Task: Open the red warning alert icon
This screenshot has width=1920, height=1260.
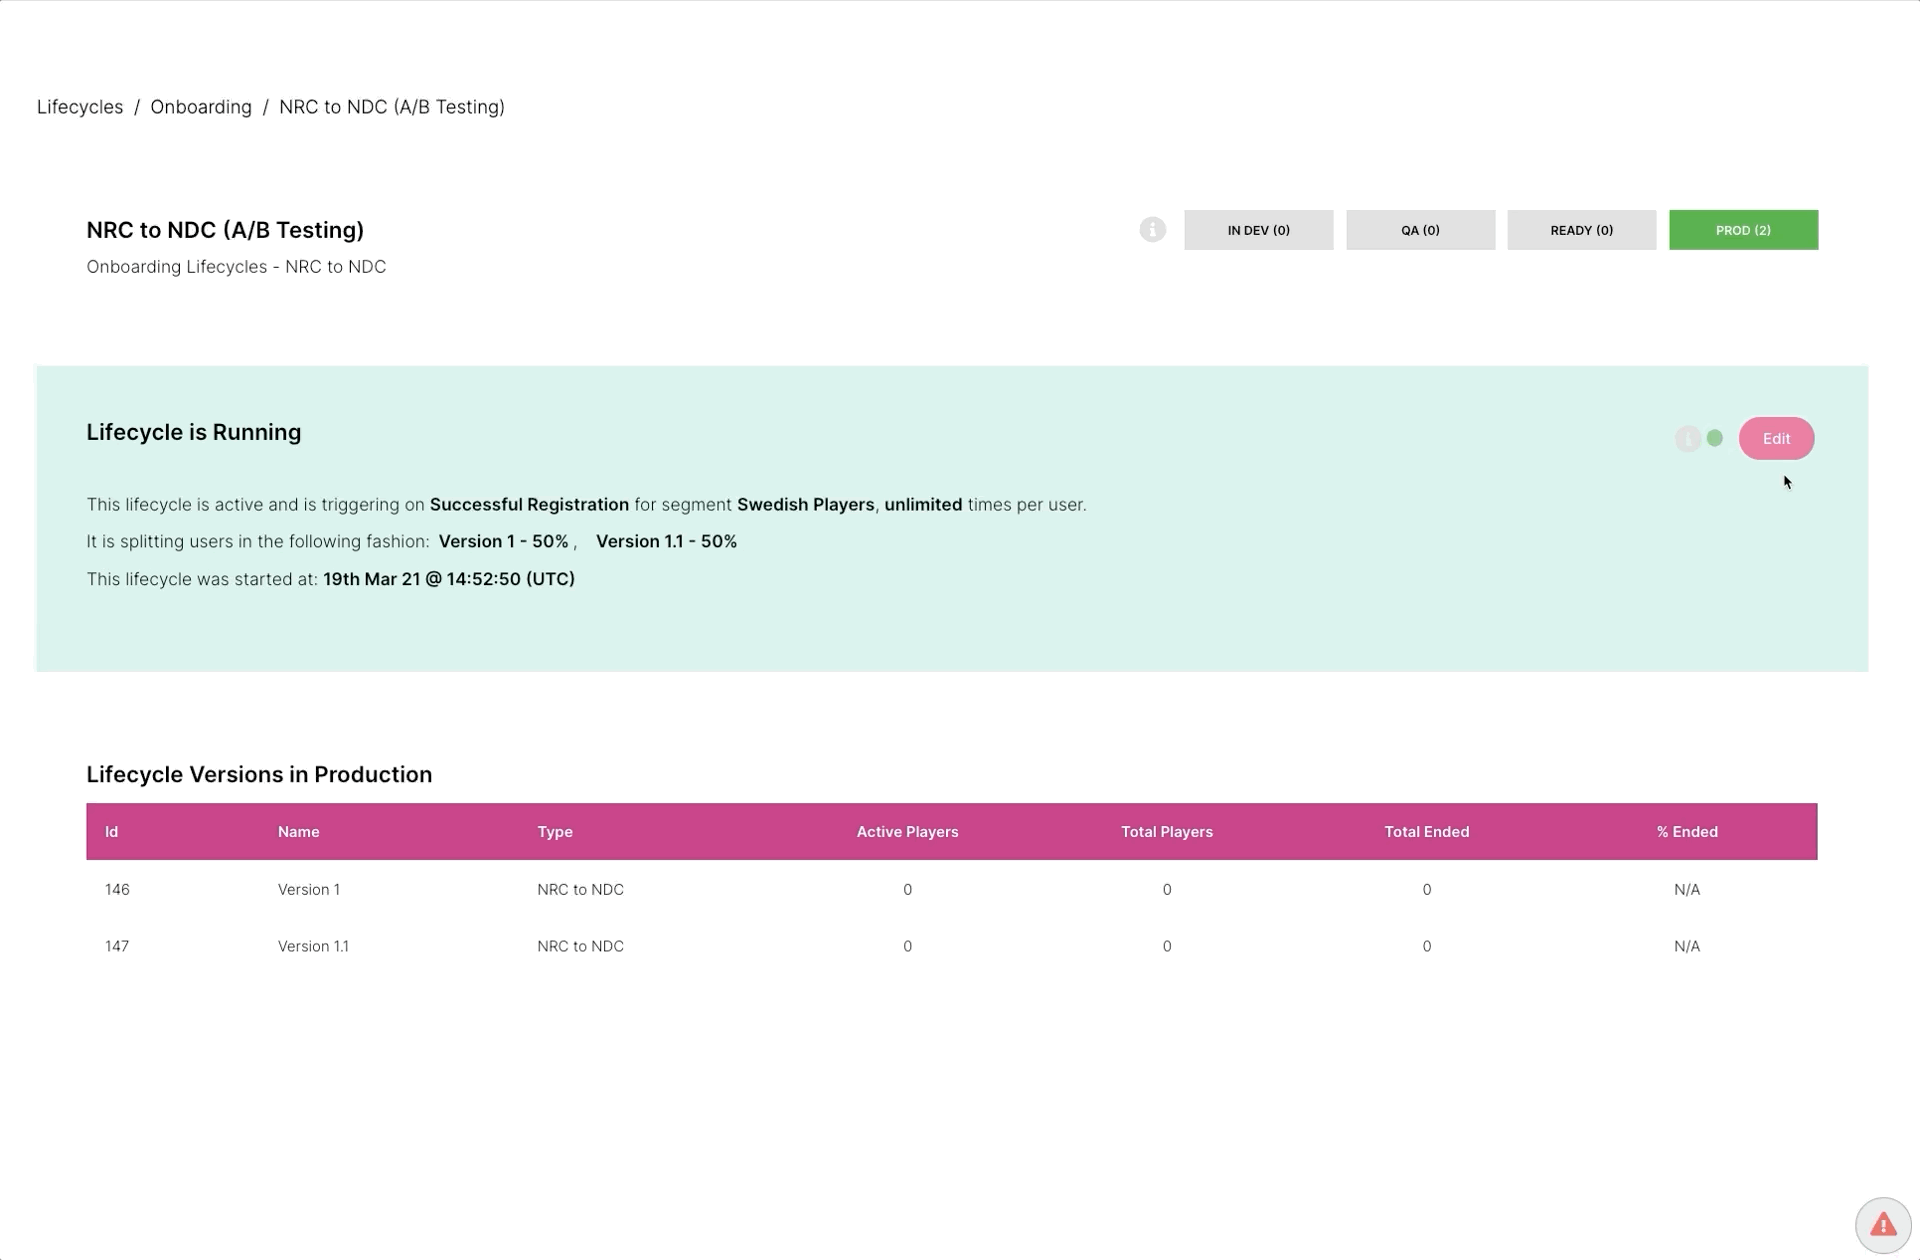Action: [x=1882, y=1225]
